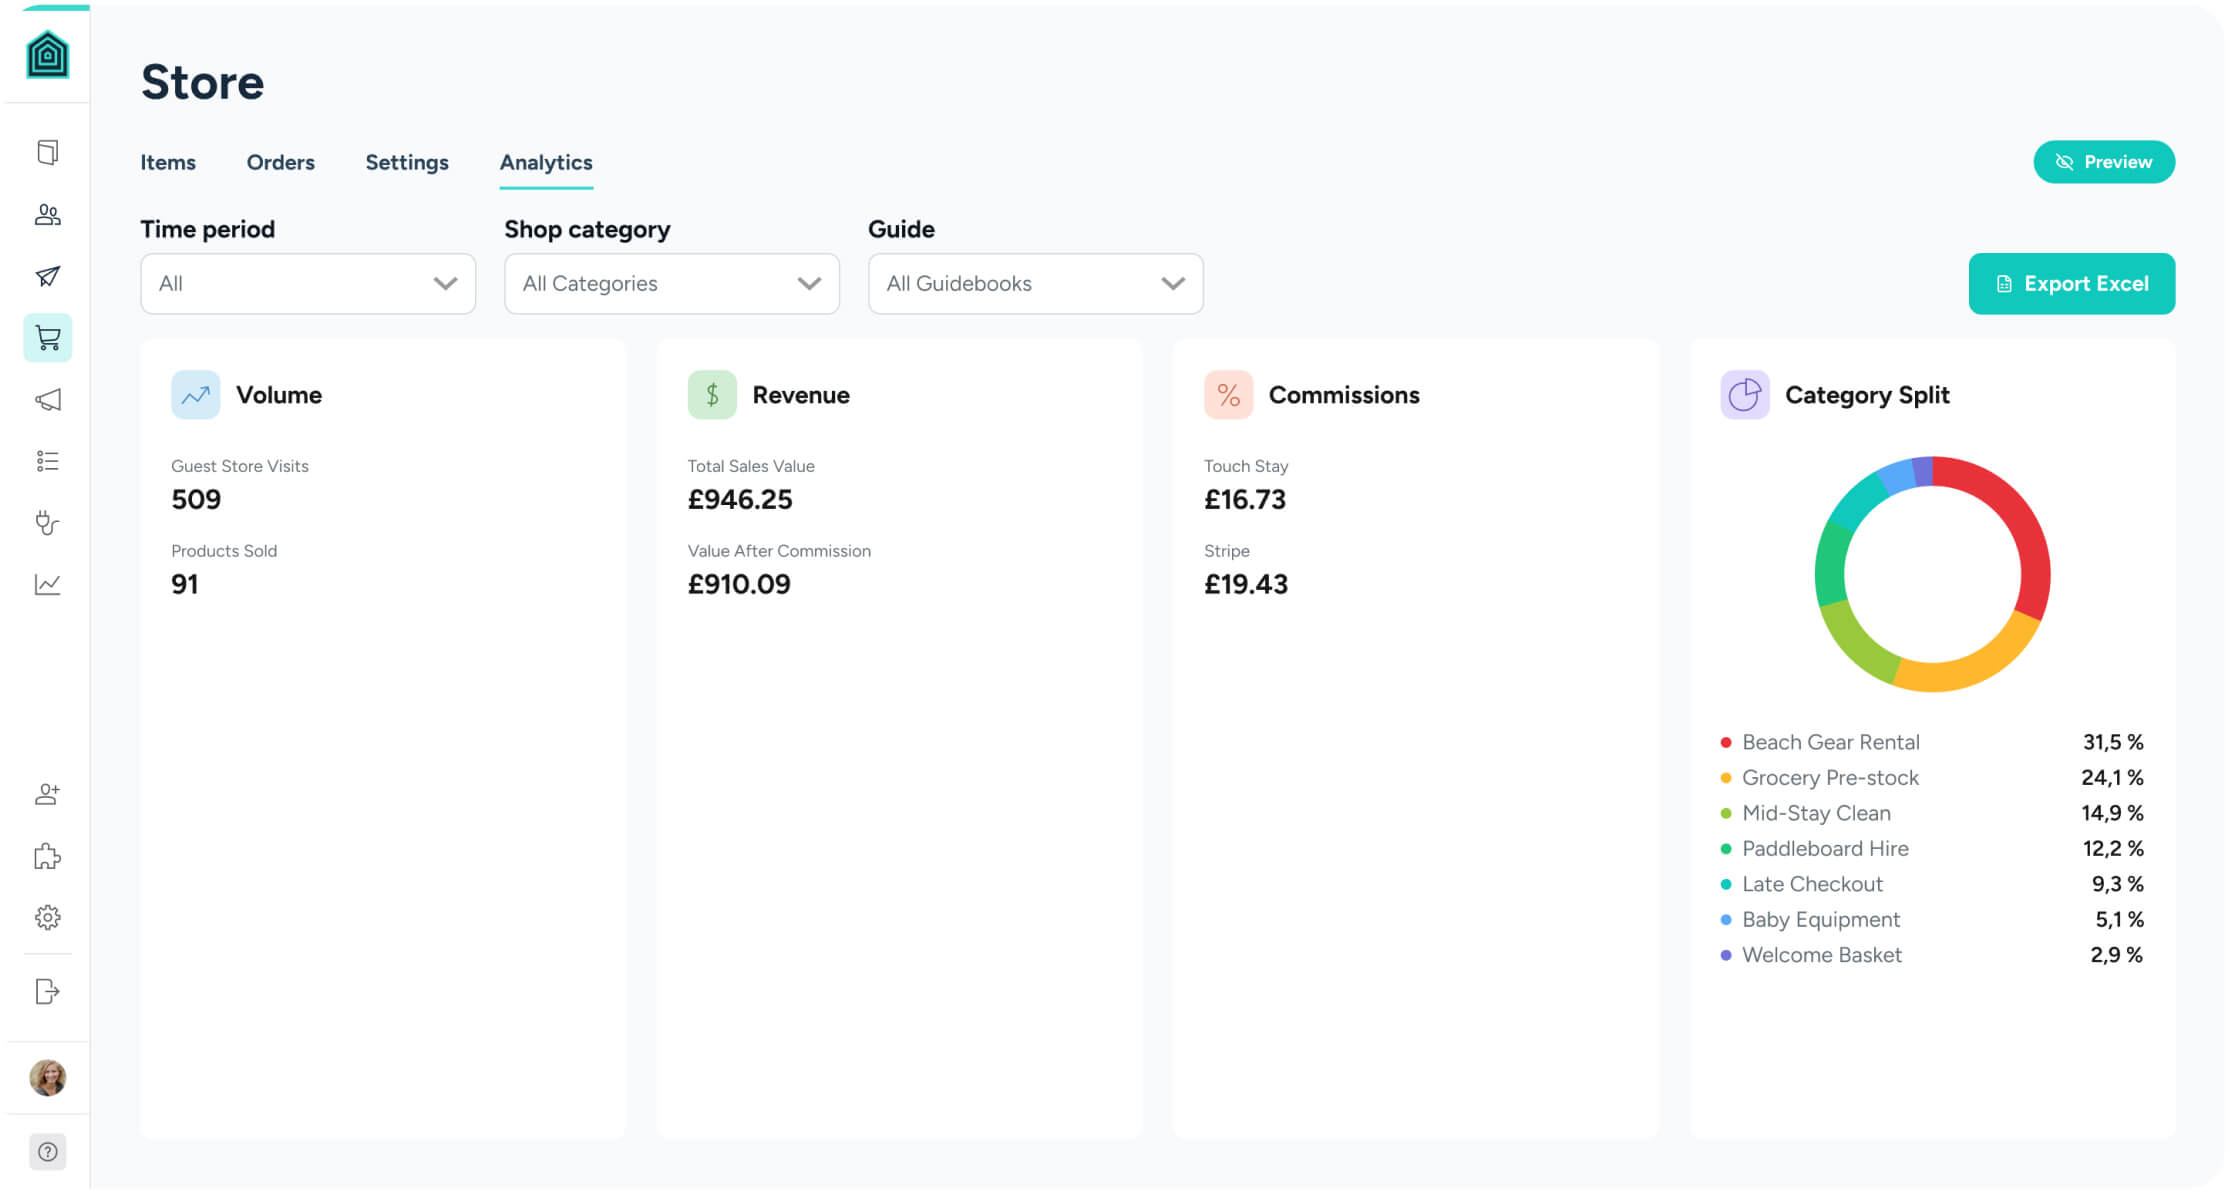
Task: Switch to the Settings tab
Action: tap(407, 162)
